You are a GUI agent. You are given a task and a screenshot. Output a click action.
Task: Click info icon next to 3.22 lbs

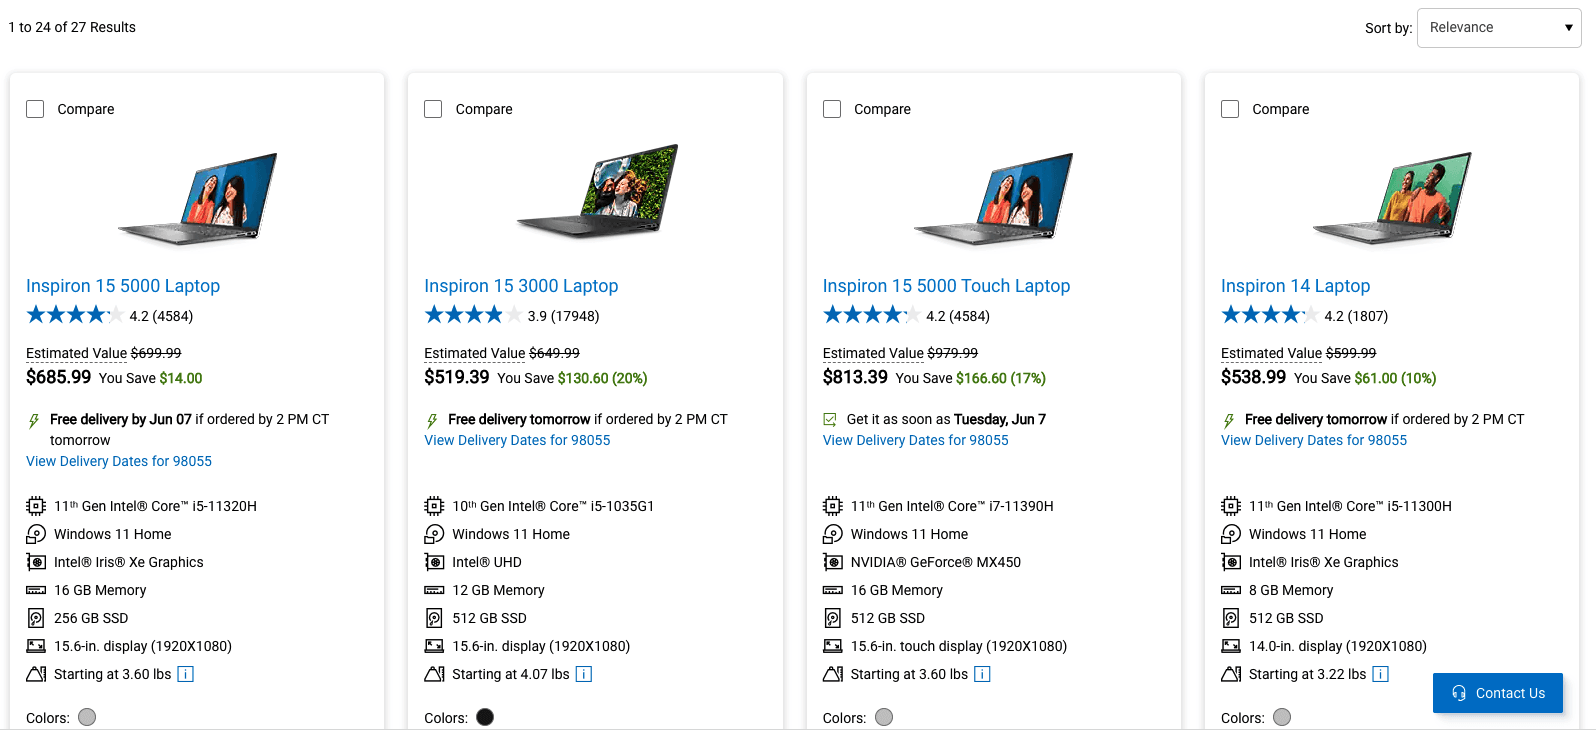[1380, 674]
